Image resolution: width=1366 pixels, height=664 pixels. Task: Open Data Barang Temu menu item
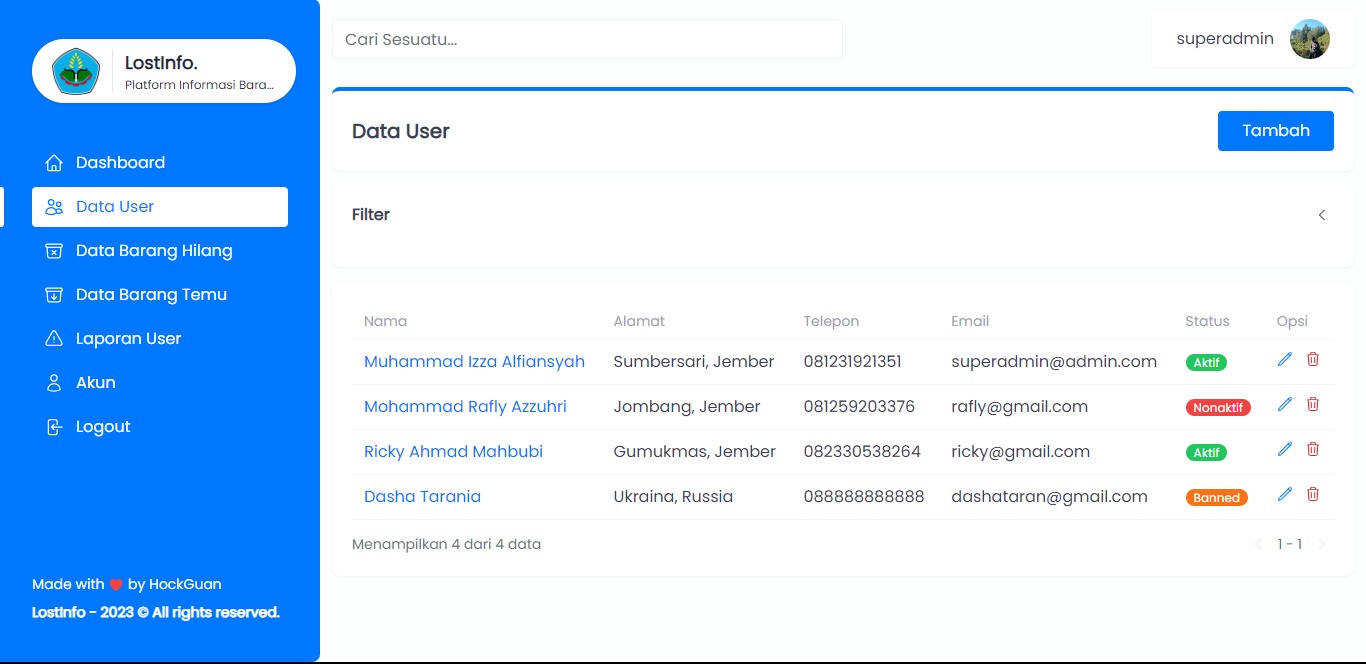pos(151,295)
